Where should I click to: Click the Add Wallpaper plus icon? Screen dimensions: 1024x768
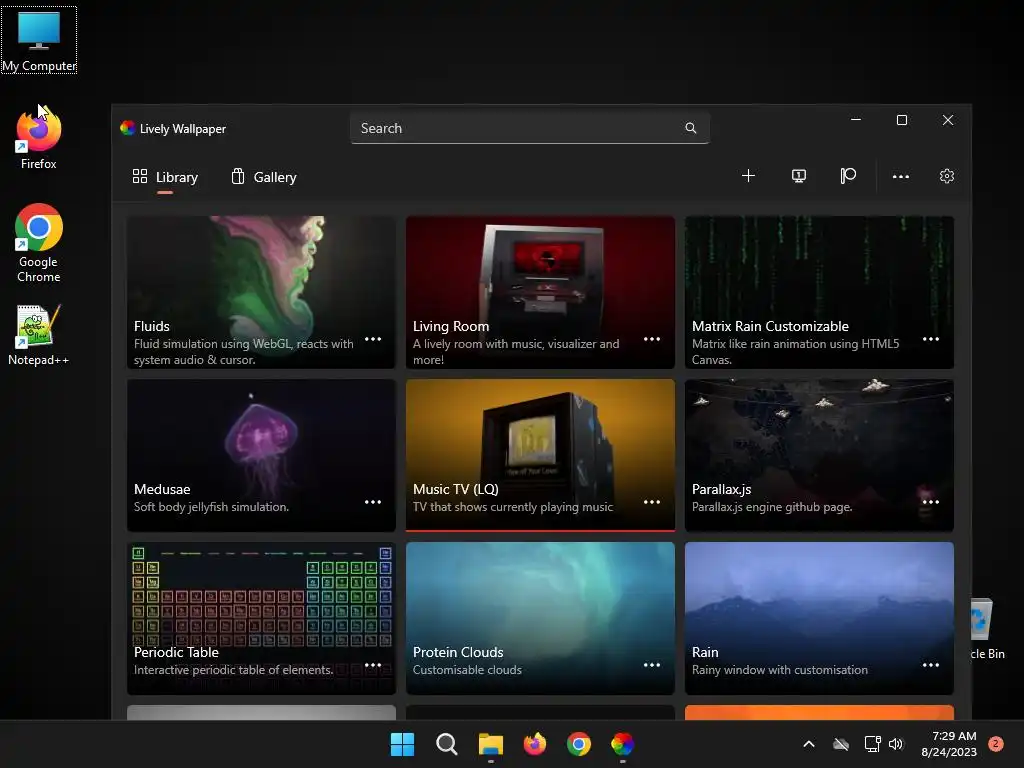click(x=748, y=176)
